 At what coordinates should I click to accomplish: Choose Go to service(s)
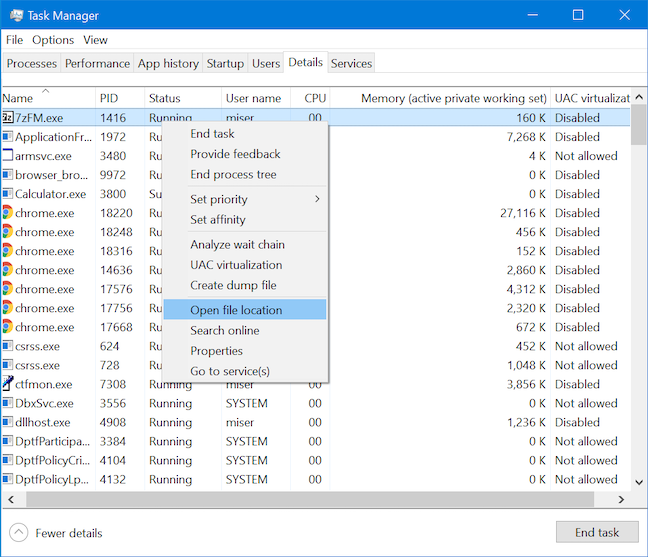coord(245,371)
